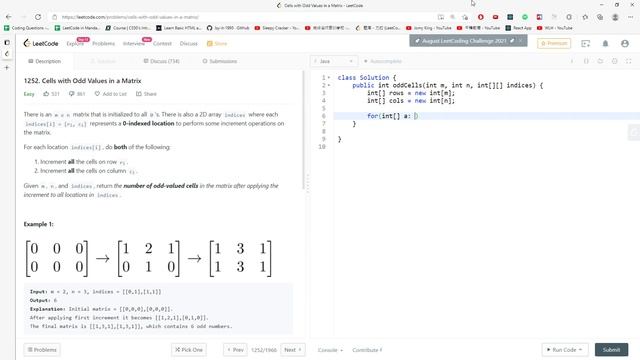
Task: Click the green circular extension icon
Action: [525, 17]
